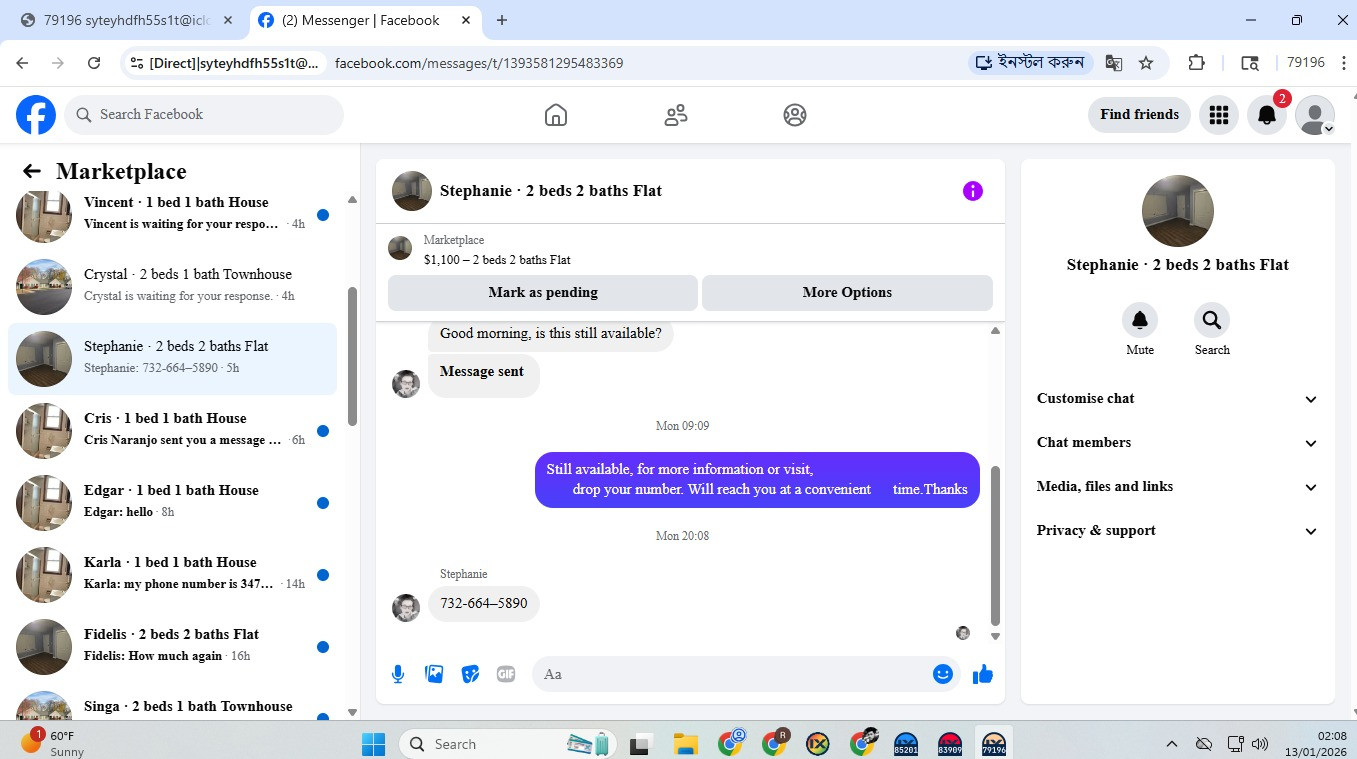Open the Facebook logo home link
The width and height of the screenshot is (1357, 759).
(x=36, y=115)
